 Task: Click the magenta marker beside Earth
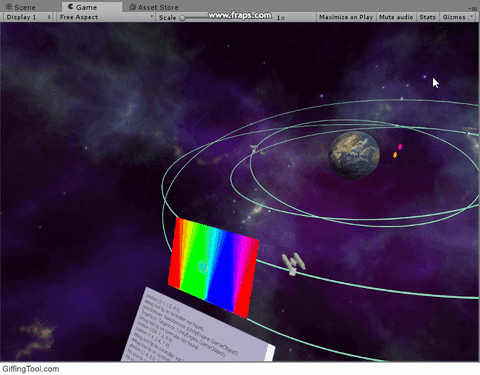[400, 147]
